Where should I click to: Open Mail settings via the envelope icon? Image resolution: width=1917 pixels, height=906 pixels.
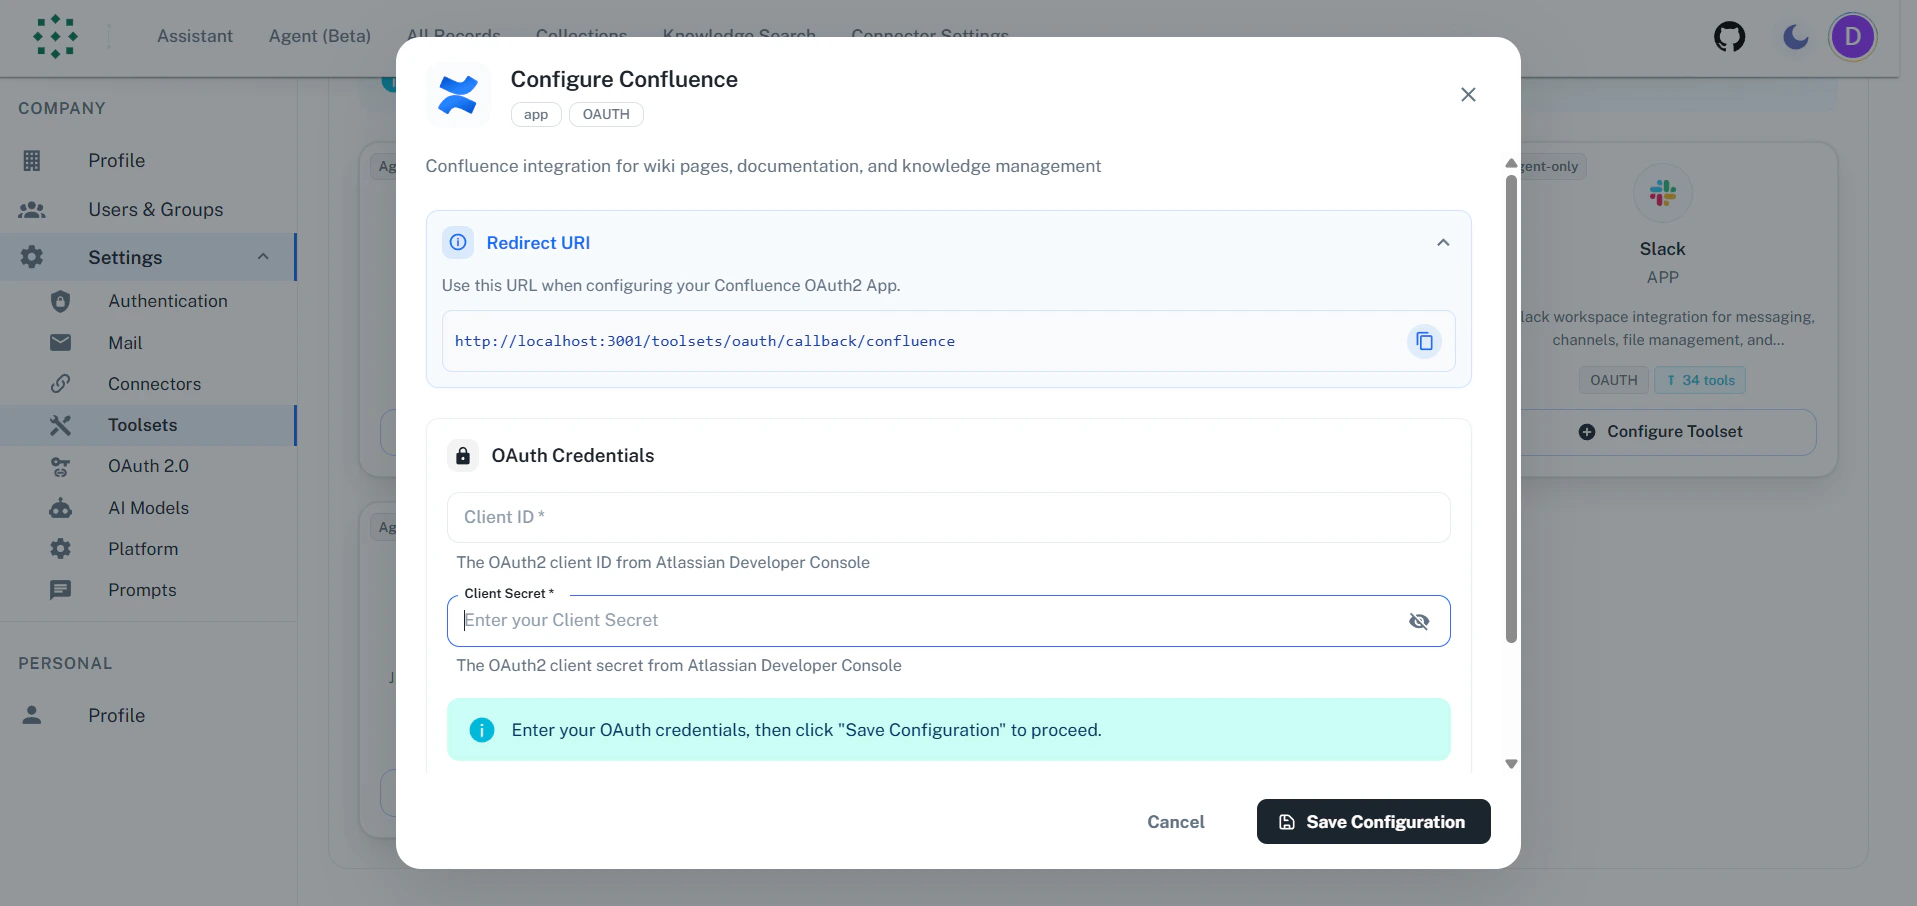[60, 342]
